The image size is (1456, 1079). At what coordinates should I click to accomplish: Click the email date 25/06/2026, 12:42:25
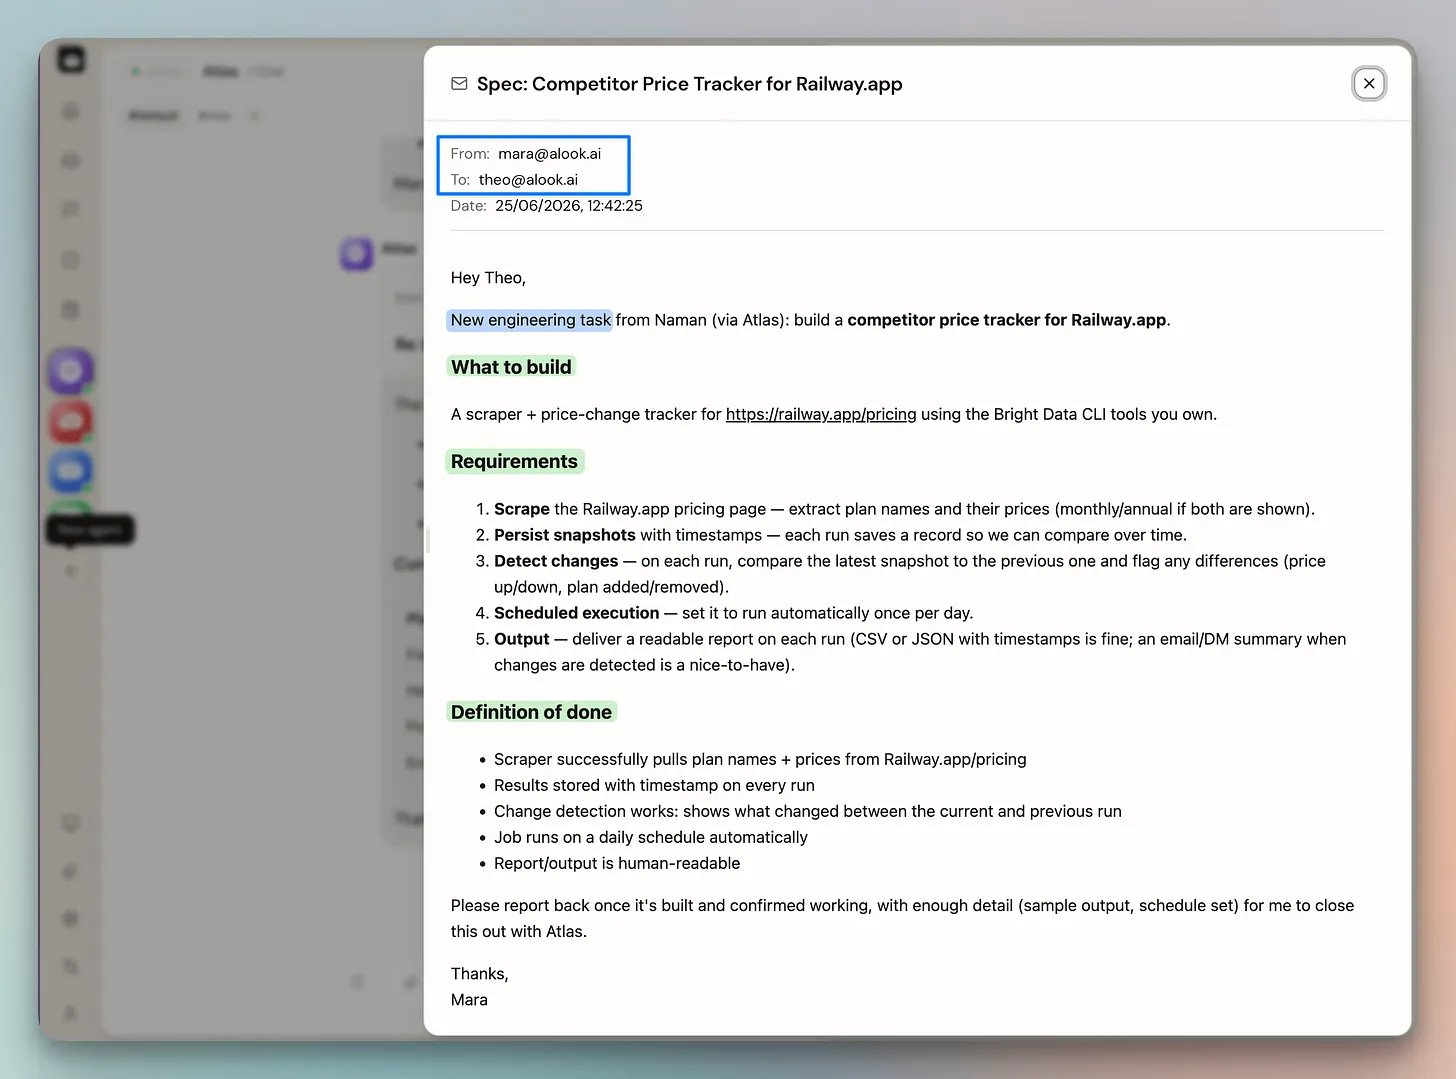click(569, 205)
